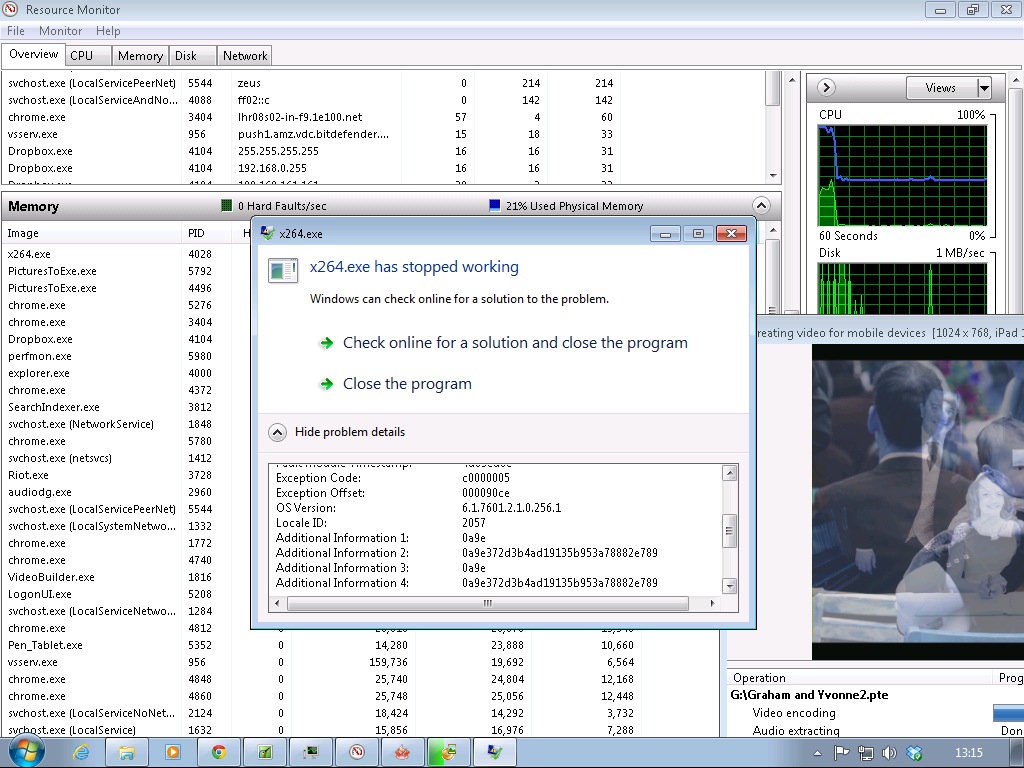Switch to the CPU tab

pos(81,56)
